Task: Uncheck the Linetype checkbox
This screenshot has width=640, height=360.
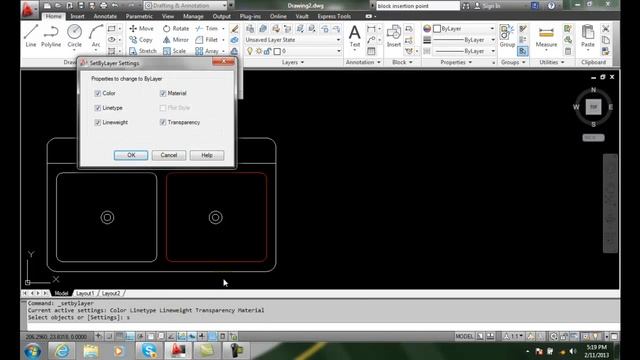Action: click(x=98, y=108)
